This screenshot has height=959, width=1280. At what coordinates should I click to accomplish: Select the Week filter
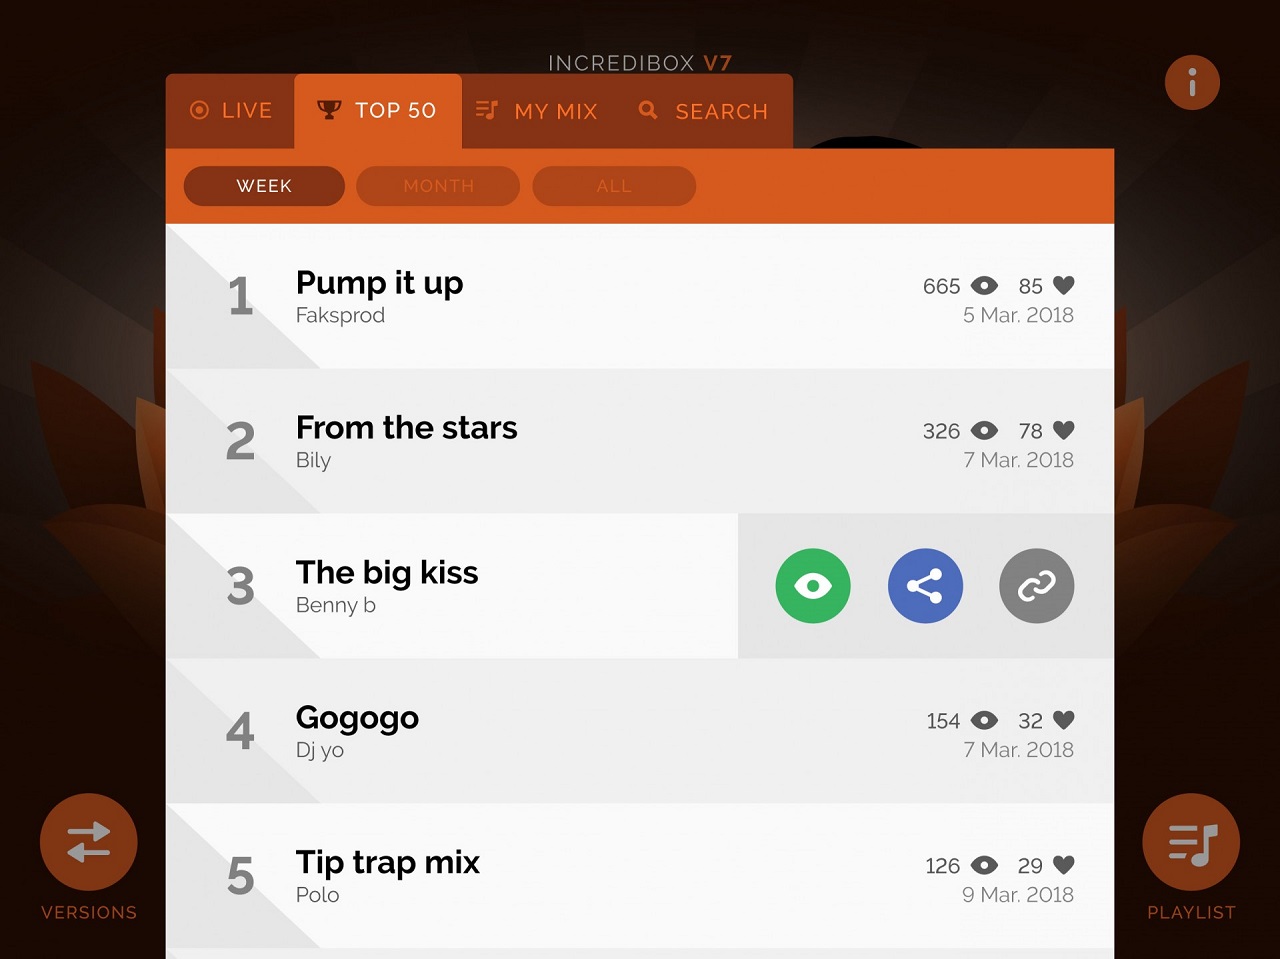[x=264, y=186]
